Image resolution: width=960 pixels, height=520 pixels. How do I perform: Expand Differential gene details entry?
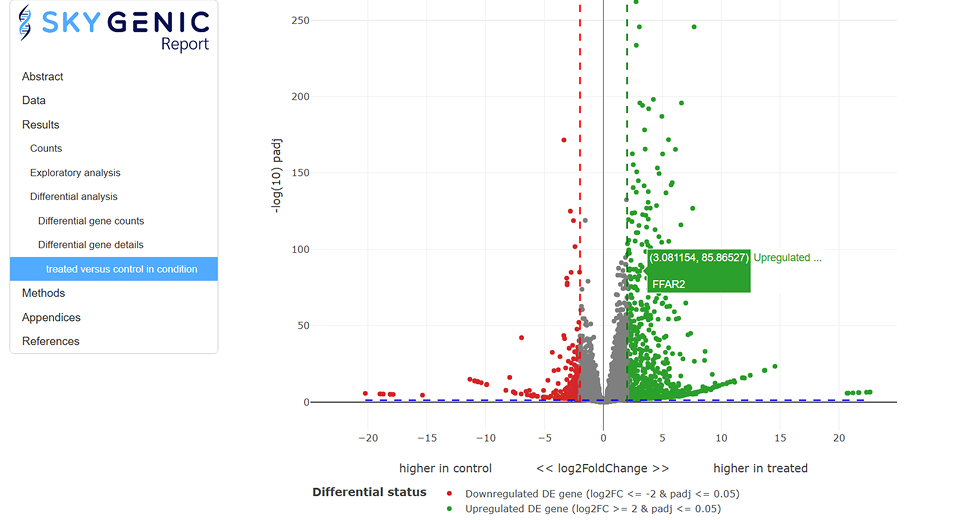[91, 245]
